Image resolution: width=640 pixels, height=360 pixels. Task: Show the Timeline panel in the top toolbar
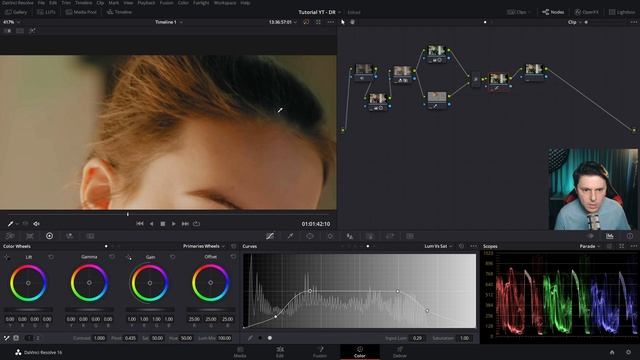(x=119, y=12)
